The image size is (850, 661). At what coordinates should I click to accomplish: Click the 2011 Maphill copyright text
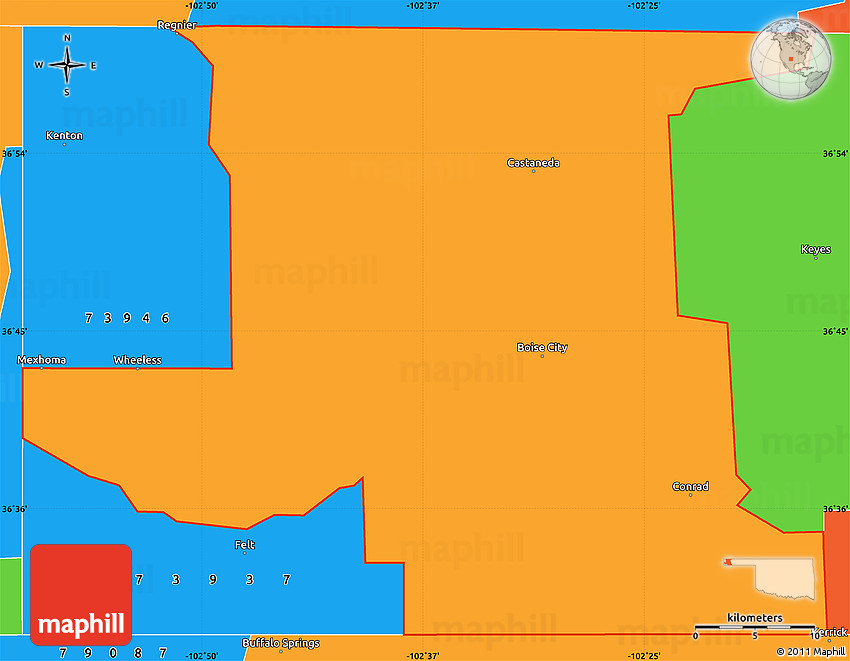(x=810, y=652)
